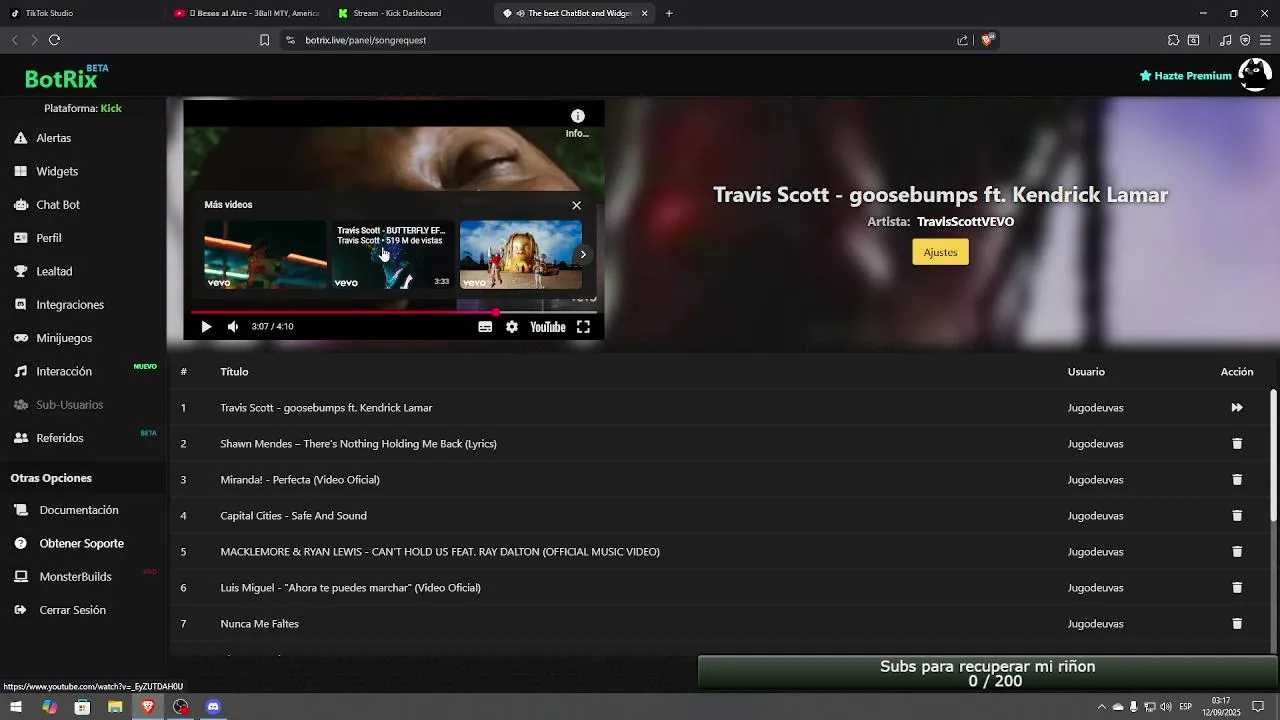Open the BUTTERFLY EFFECT suggested video

click(x=393, y=255)
